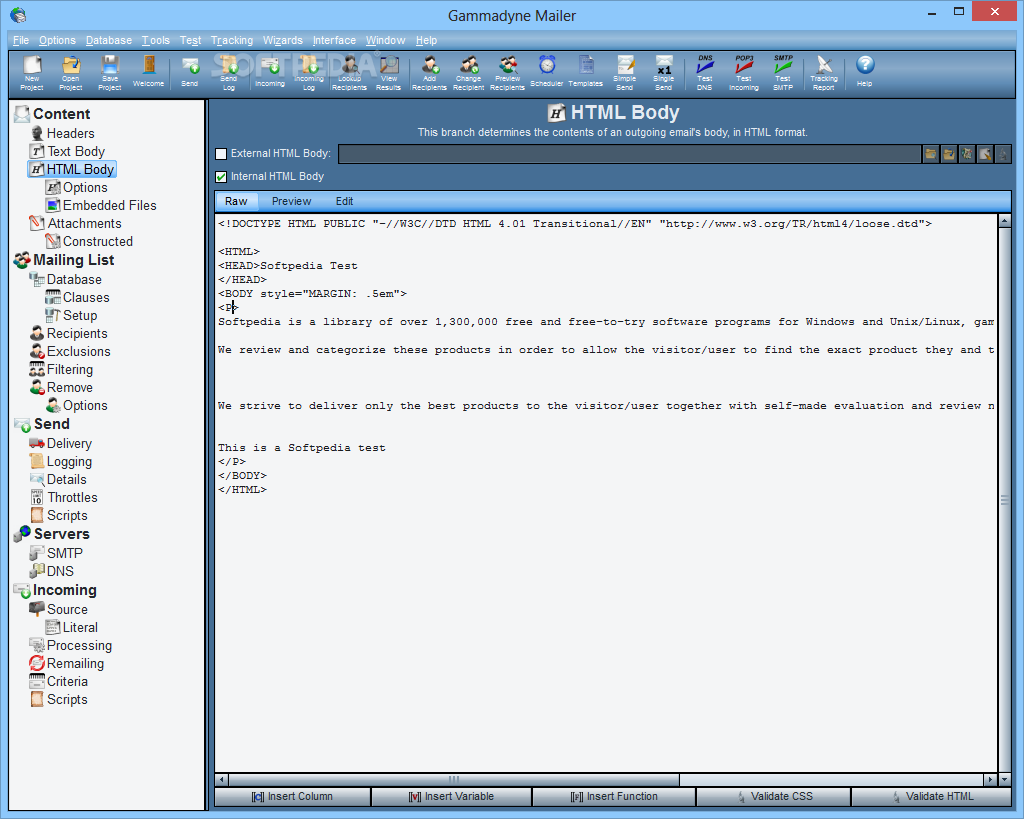Click the Insert Function button

614,797
